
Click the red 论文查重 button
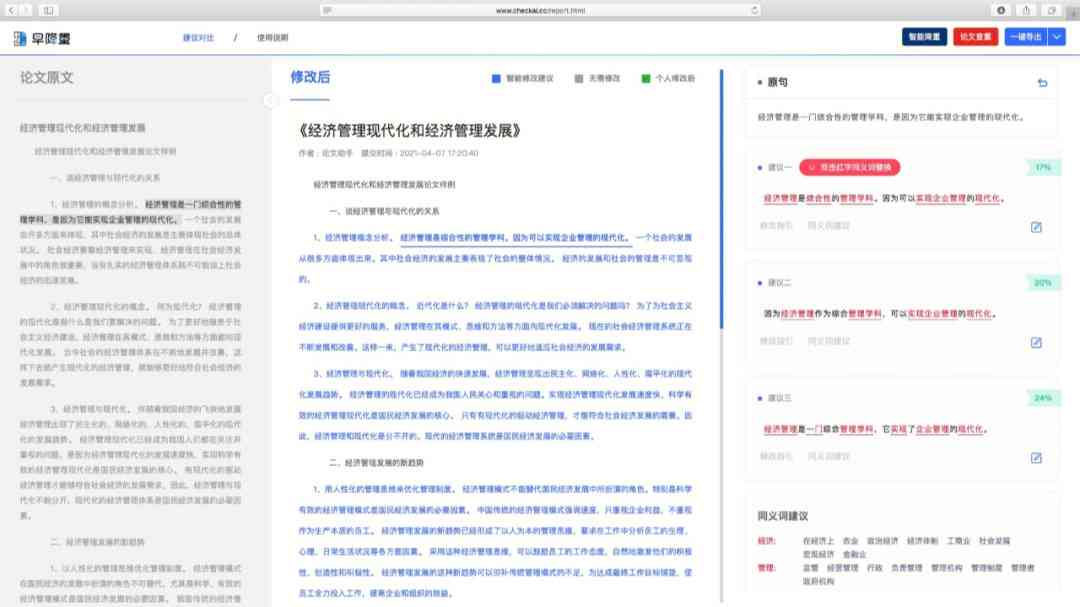(975, 37)
